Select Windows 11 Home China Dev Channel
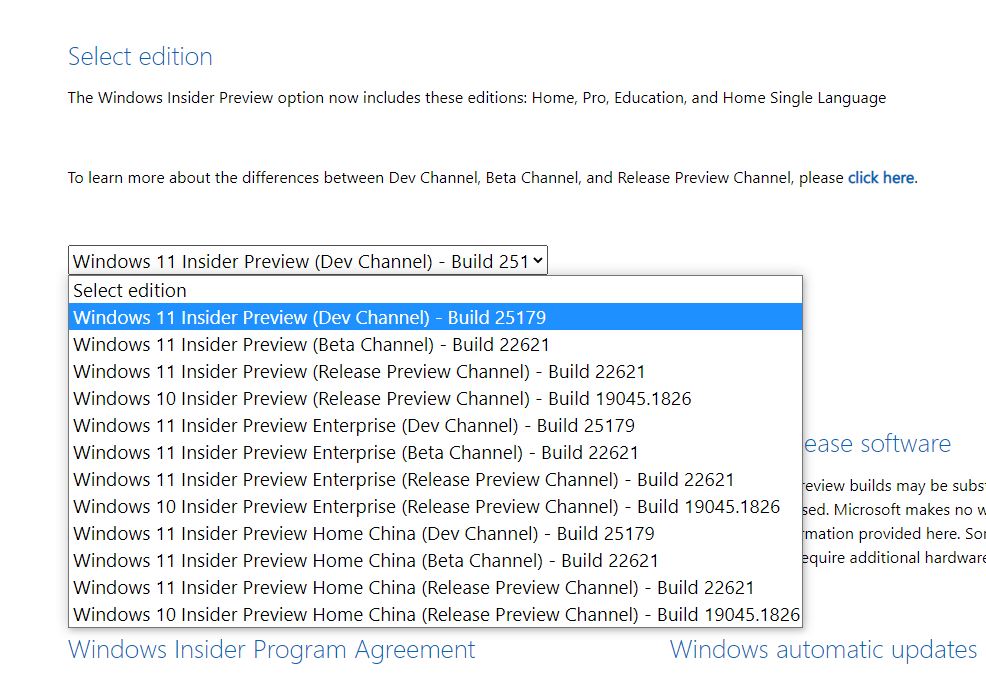 click(435, 534)
